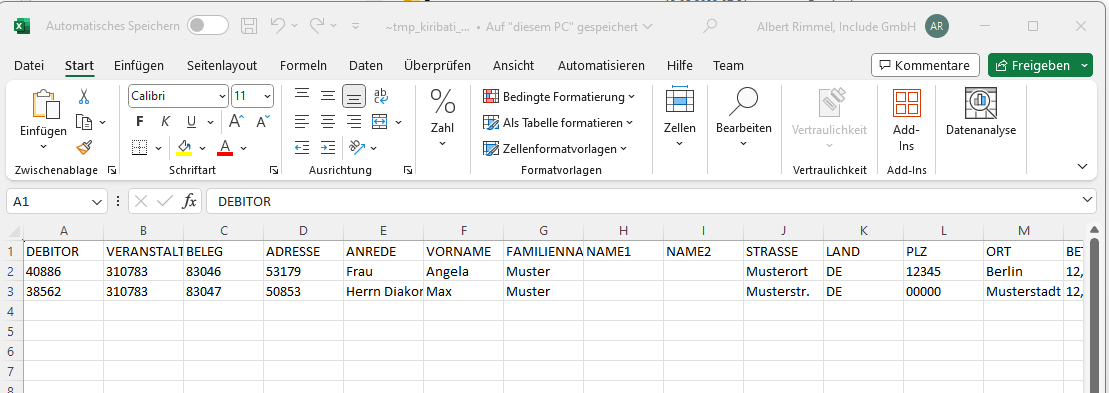The image size is (1109, 393).
Task: Open the fill color dropdown arrow
Action: coord(202,148)
